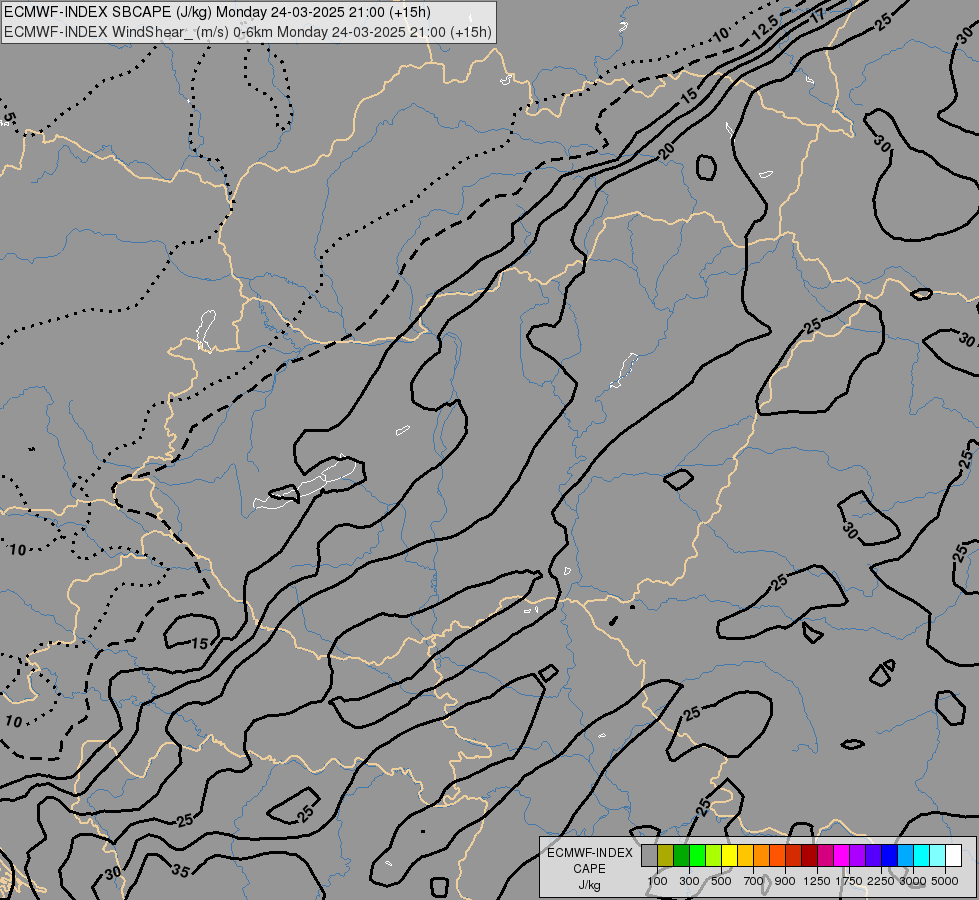Click the legend title ECMWF-INDEX CAPE J/kg
Viewport: 979px width, 900px height.
point(589,869)
